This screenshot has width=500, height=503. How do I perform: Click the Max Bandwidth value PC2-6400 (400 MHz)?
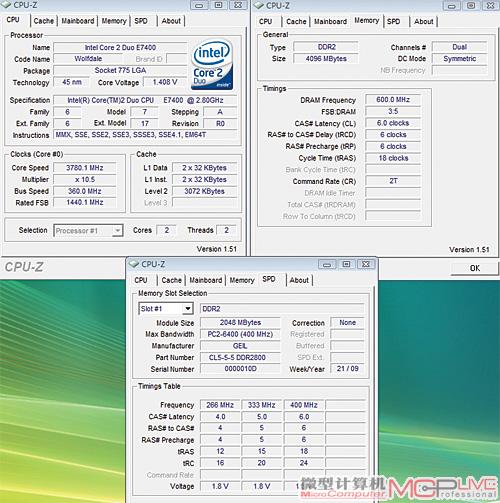(x=240, y=334)
